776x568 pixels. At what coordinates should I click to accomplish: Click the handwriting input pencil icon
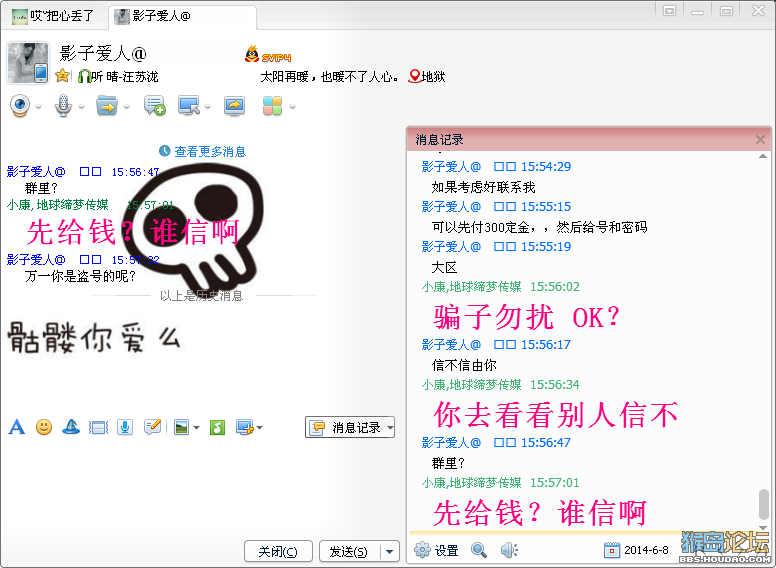pyautogui.click(x=152, y=426)
